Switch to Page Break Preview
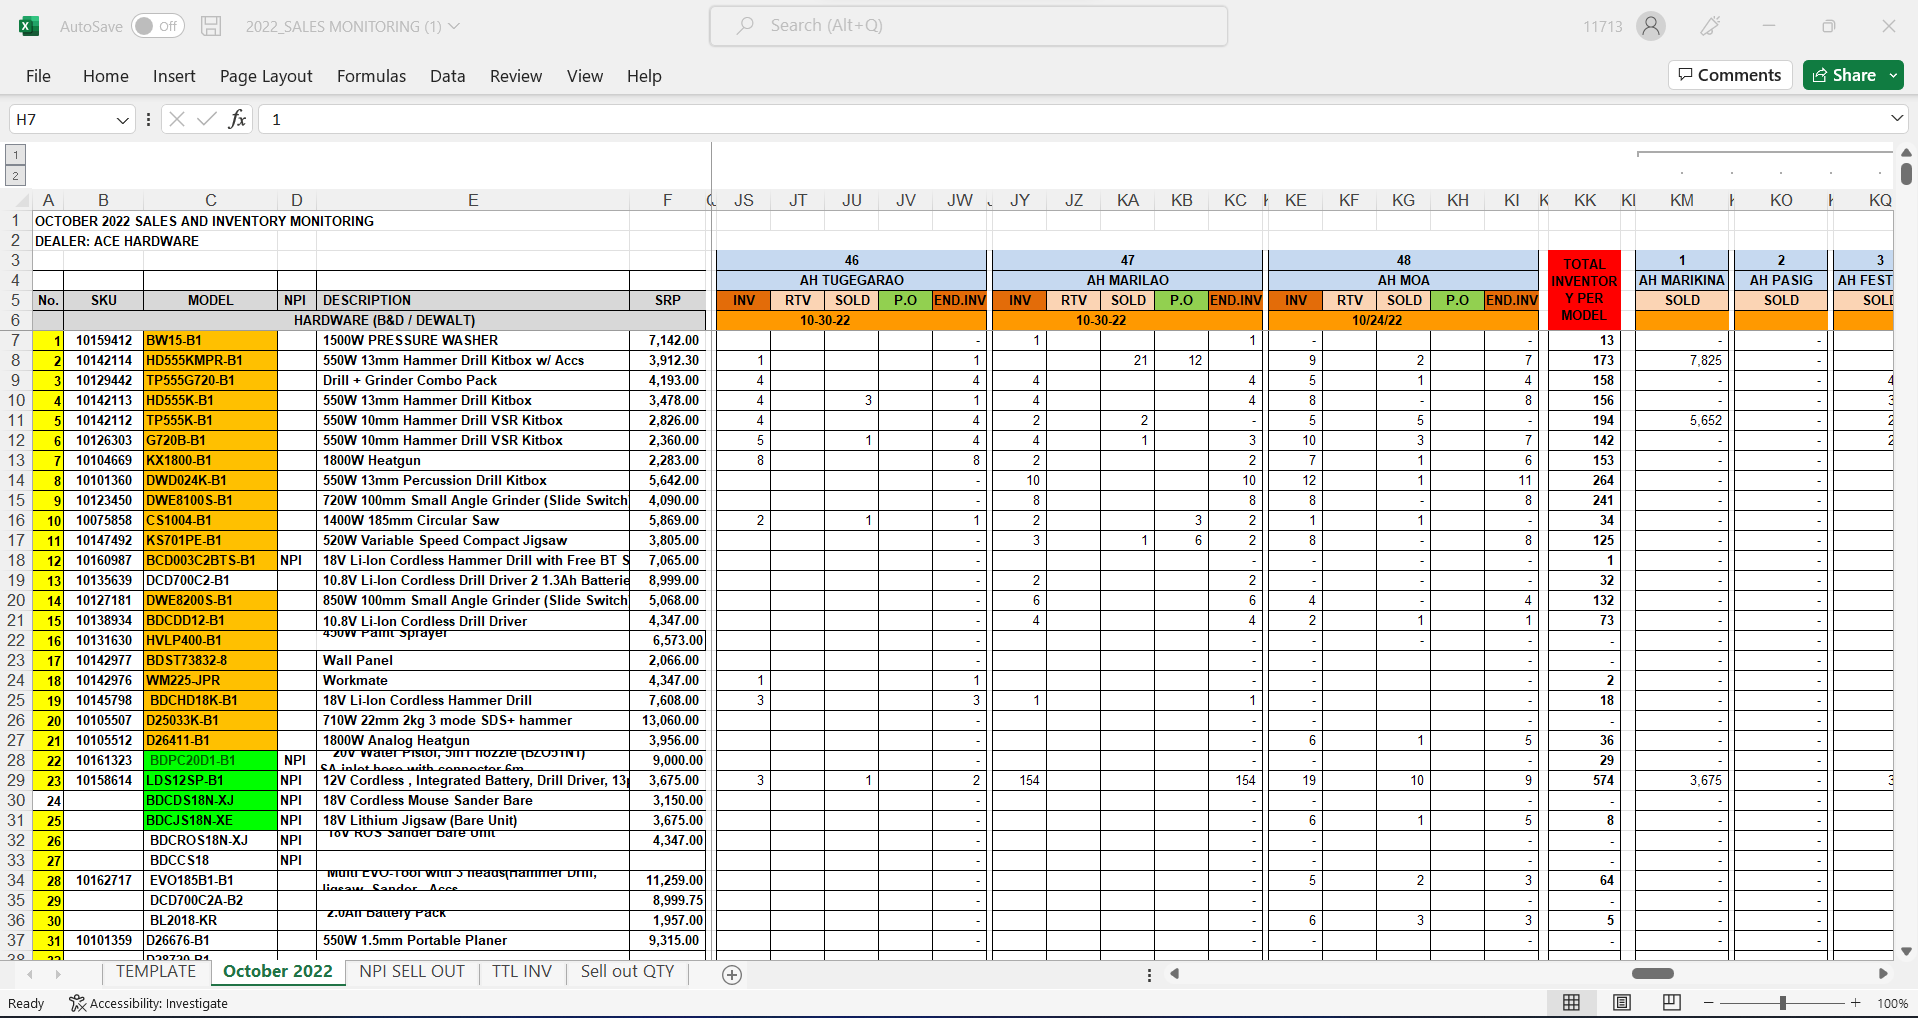Viewport: 1918px width, 1018px height. click(x=1671, y=1003)
